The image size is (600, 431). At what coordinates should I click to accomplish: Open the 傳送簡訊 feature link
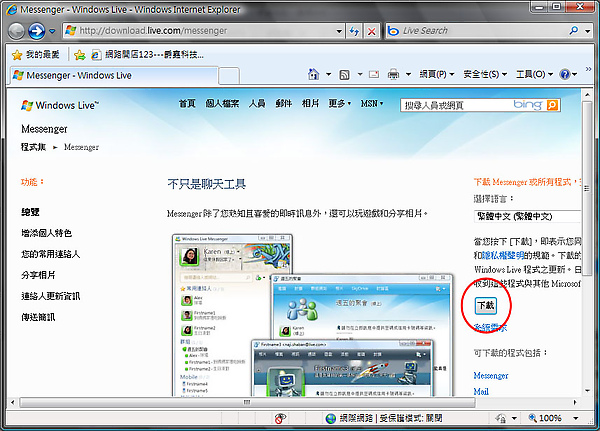coord(38,317)
